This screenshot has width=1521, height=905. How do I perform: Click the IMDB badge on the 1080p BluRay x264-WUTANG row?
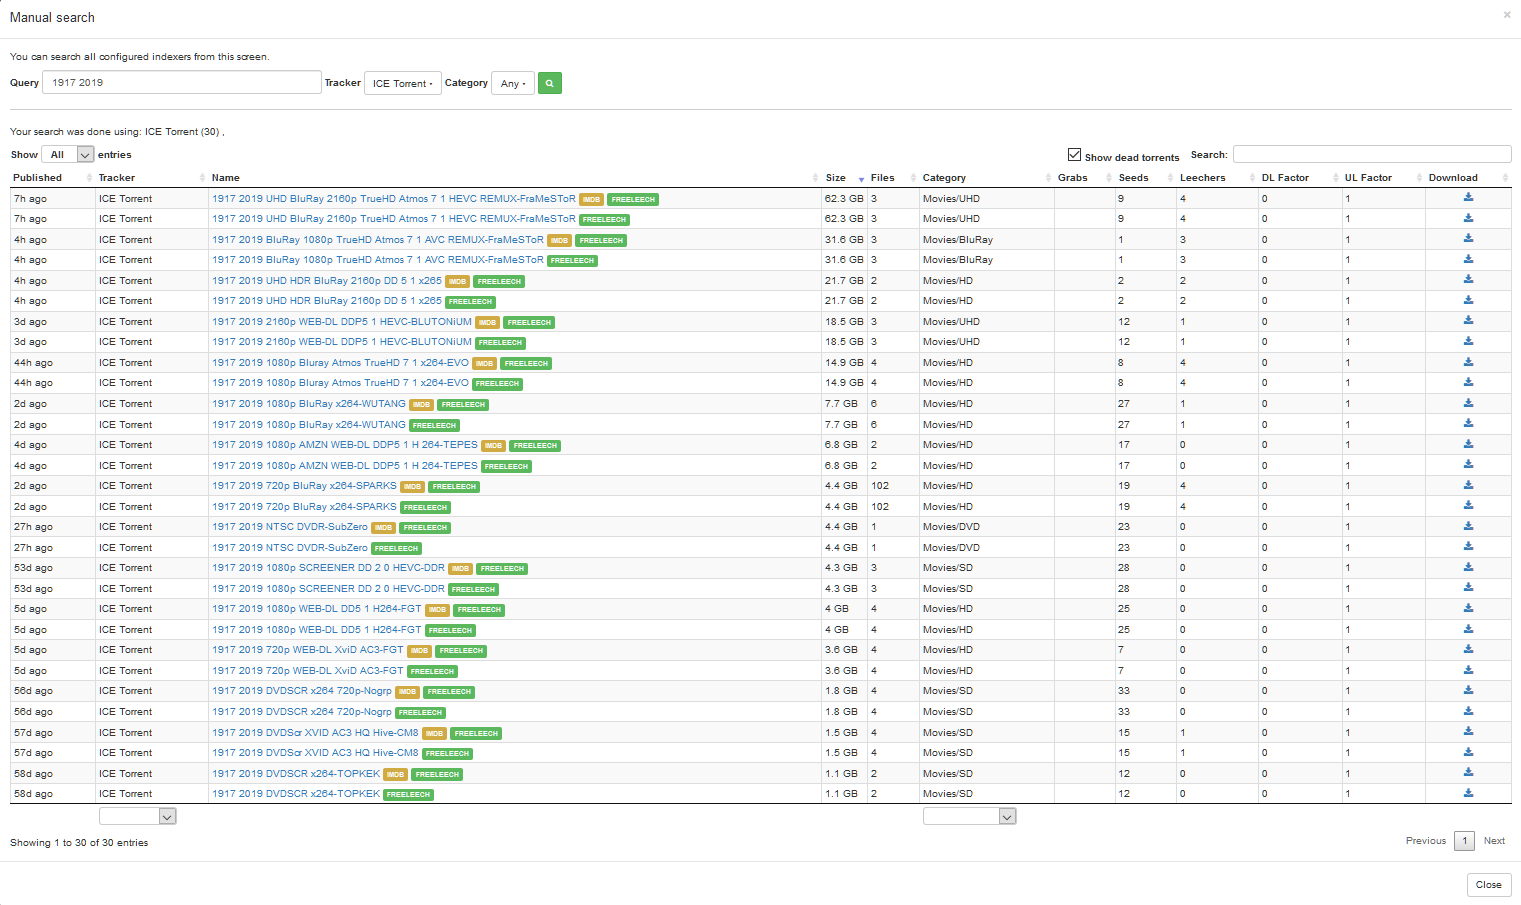[421, 404]
